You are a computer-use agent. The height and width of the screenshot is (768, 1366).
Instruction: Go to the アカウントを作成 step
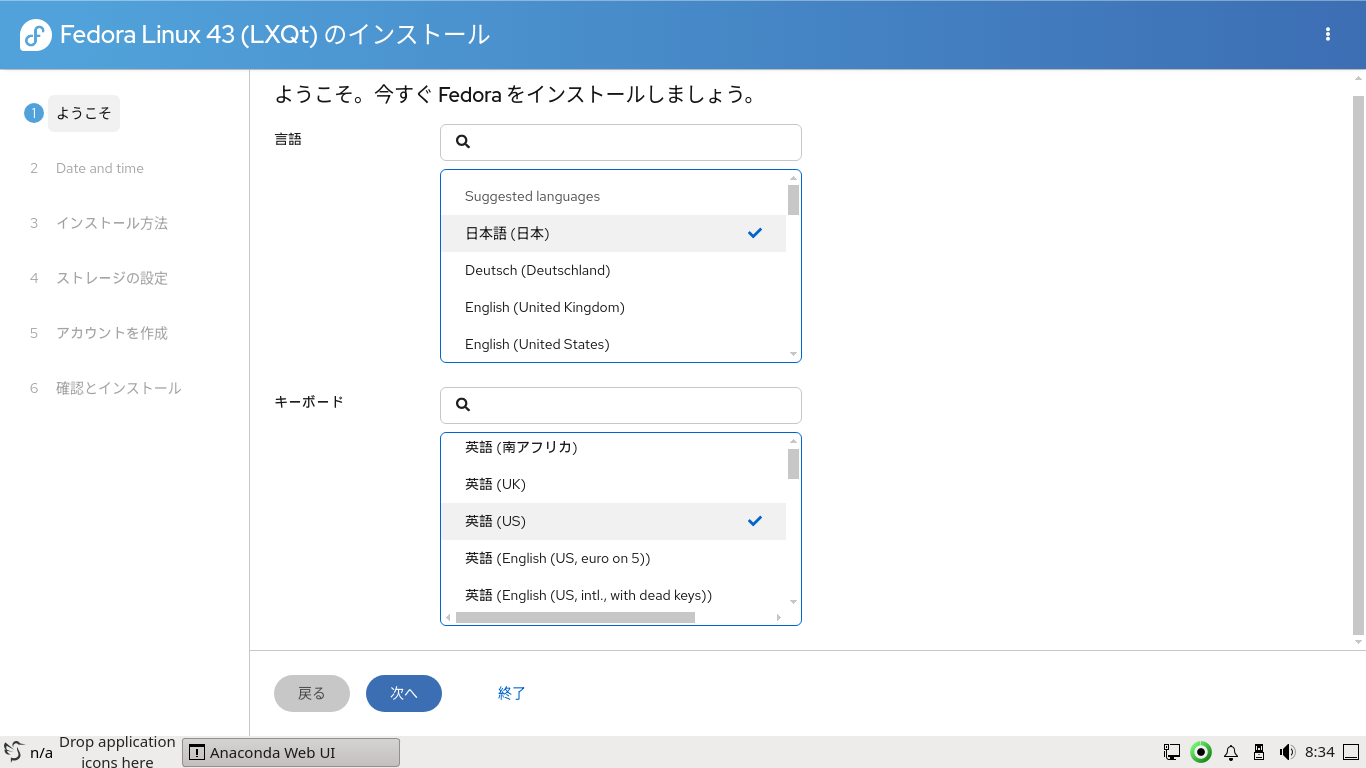[112, 333]
